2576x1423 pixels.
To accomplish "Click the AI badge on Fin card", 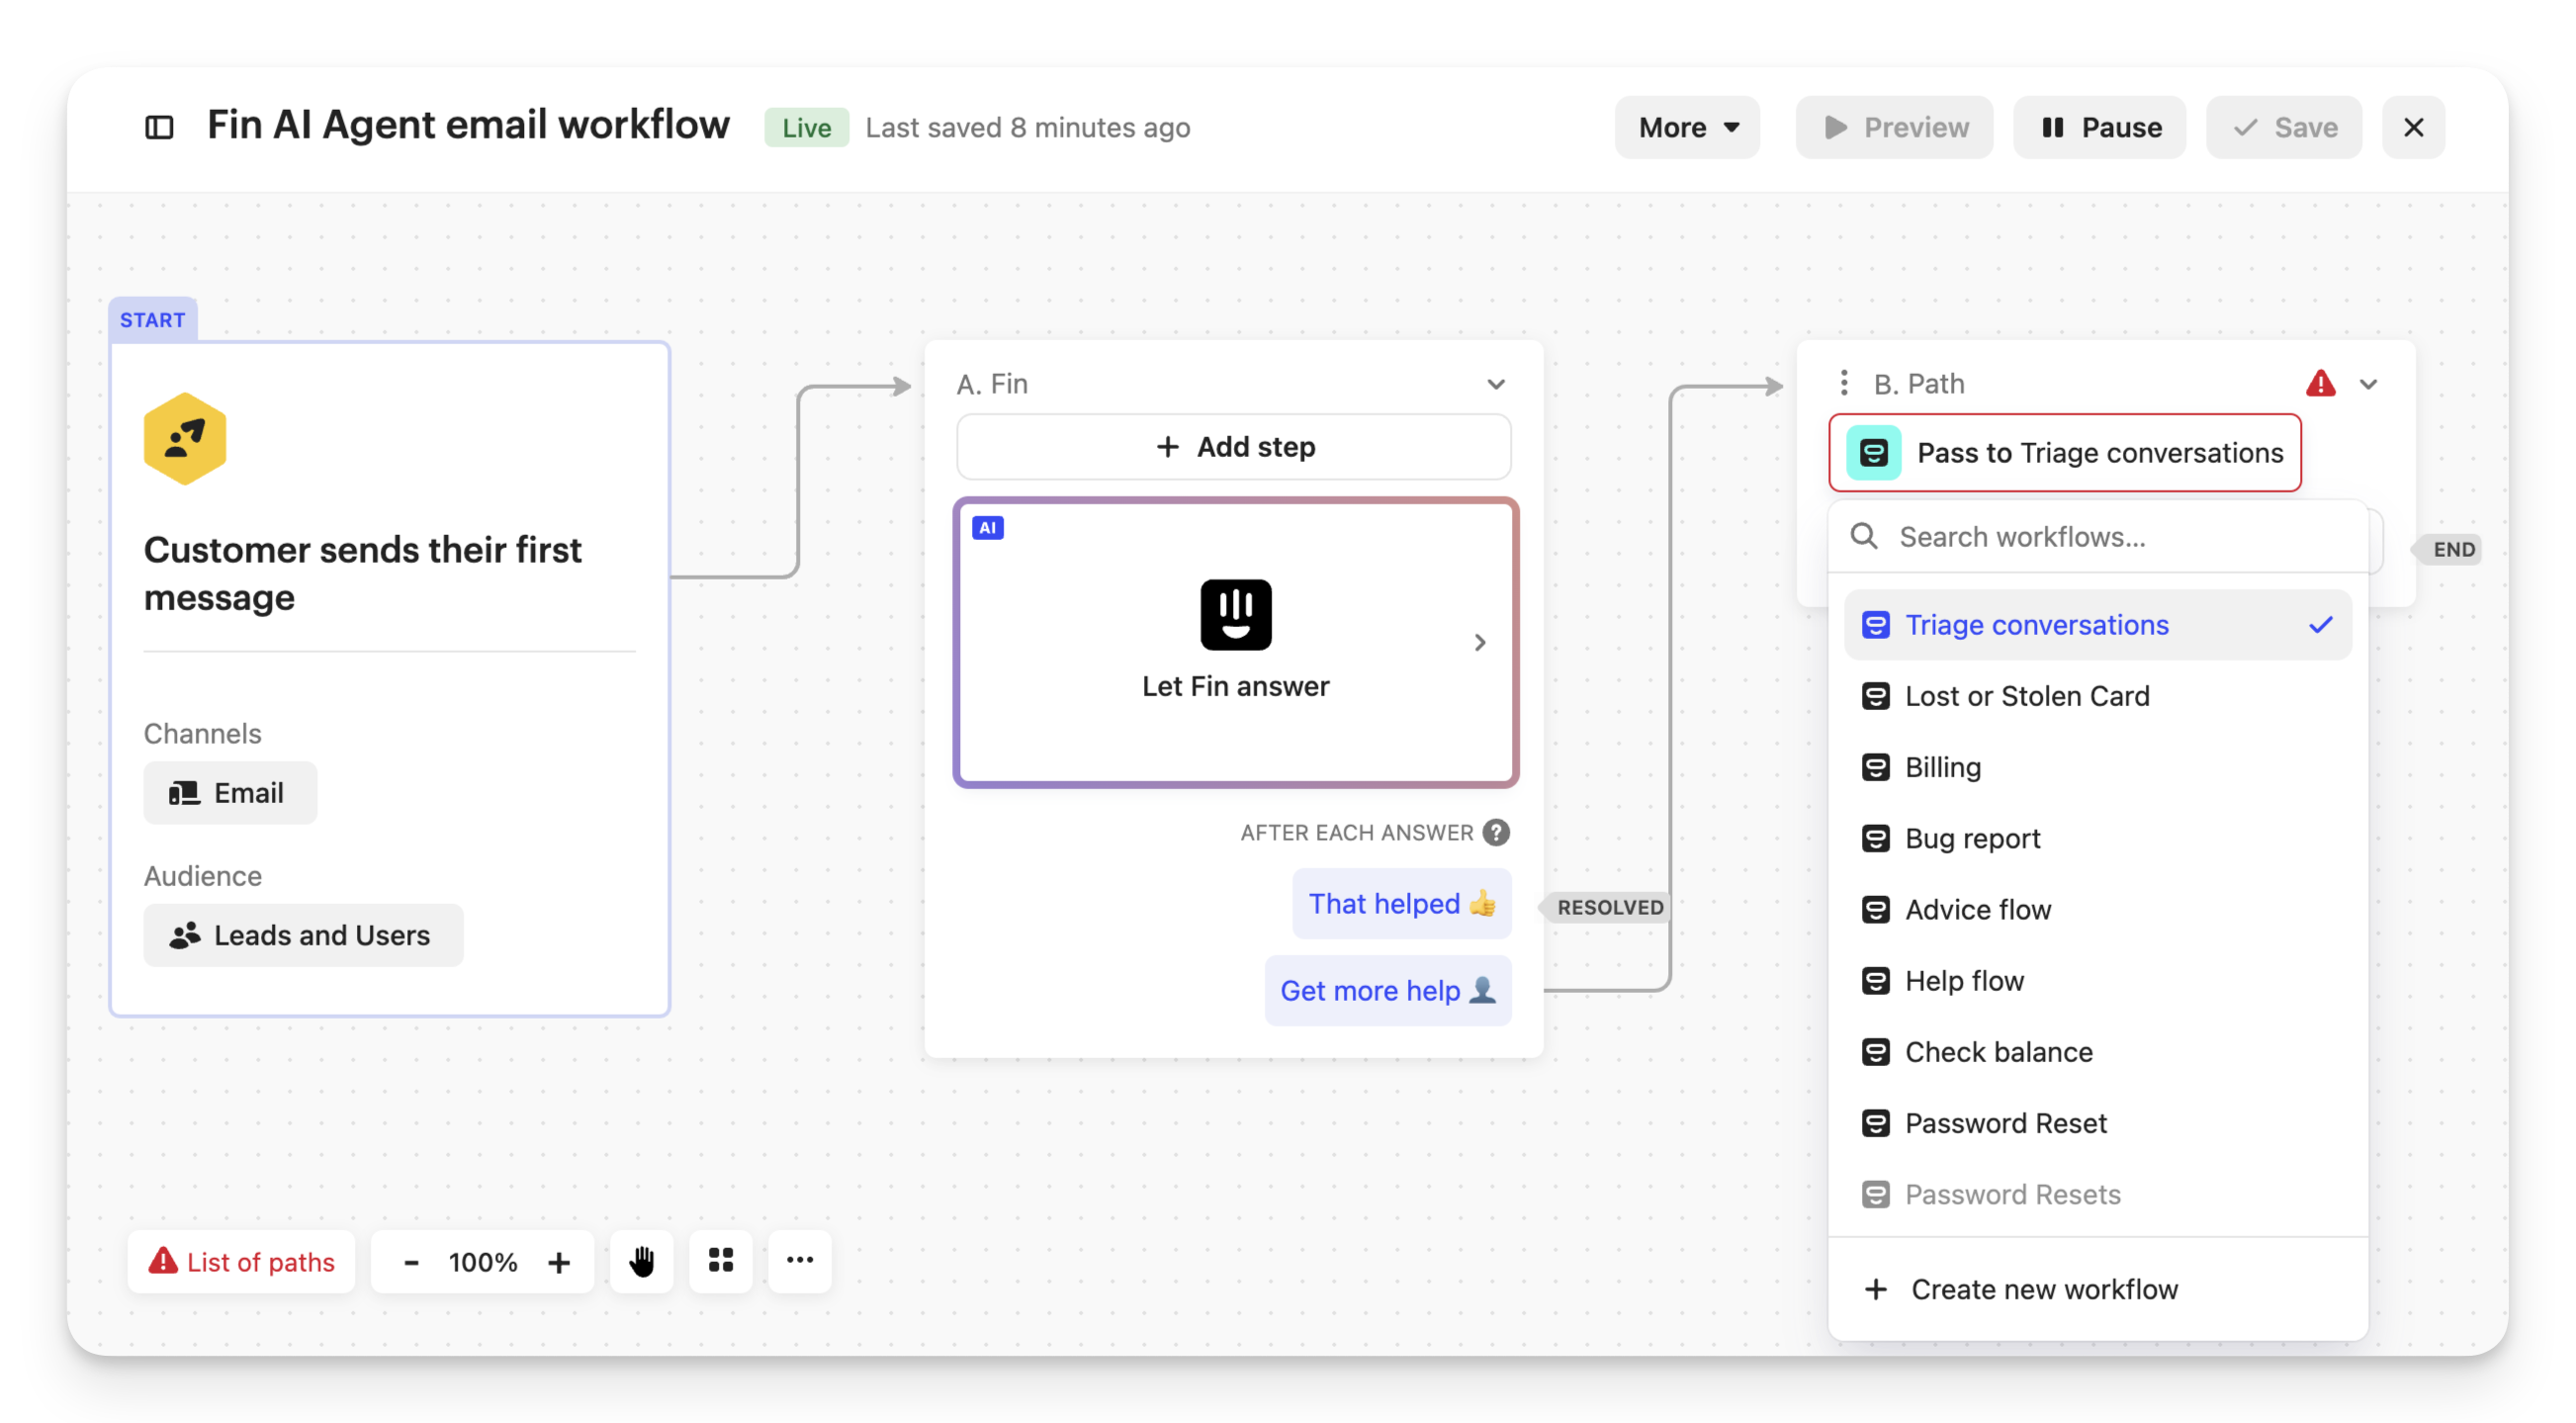I will pos(987,527).
